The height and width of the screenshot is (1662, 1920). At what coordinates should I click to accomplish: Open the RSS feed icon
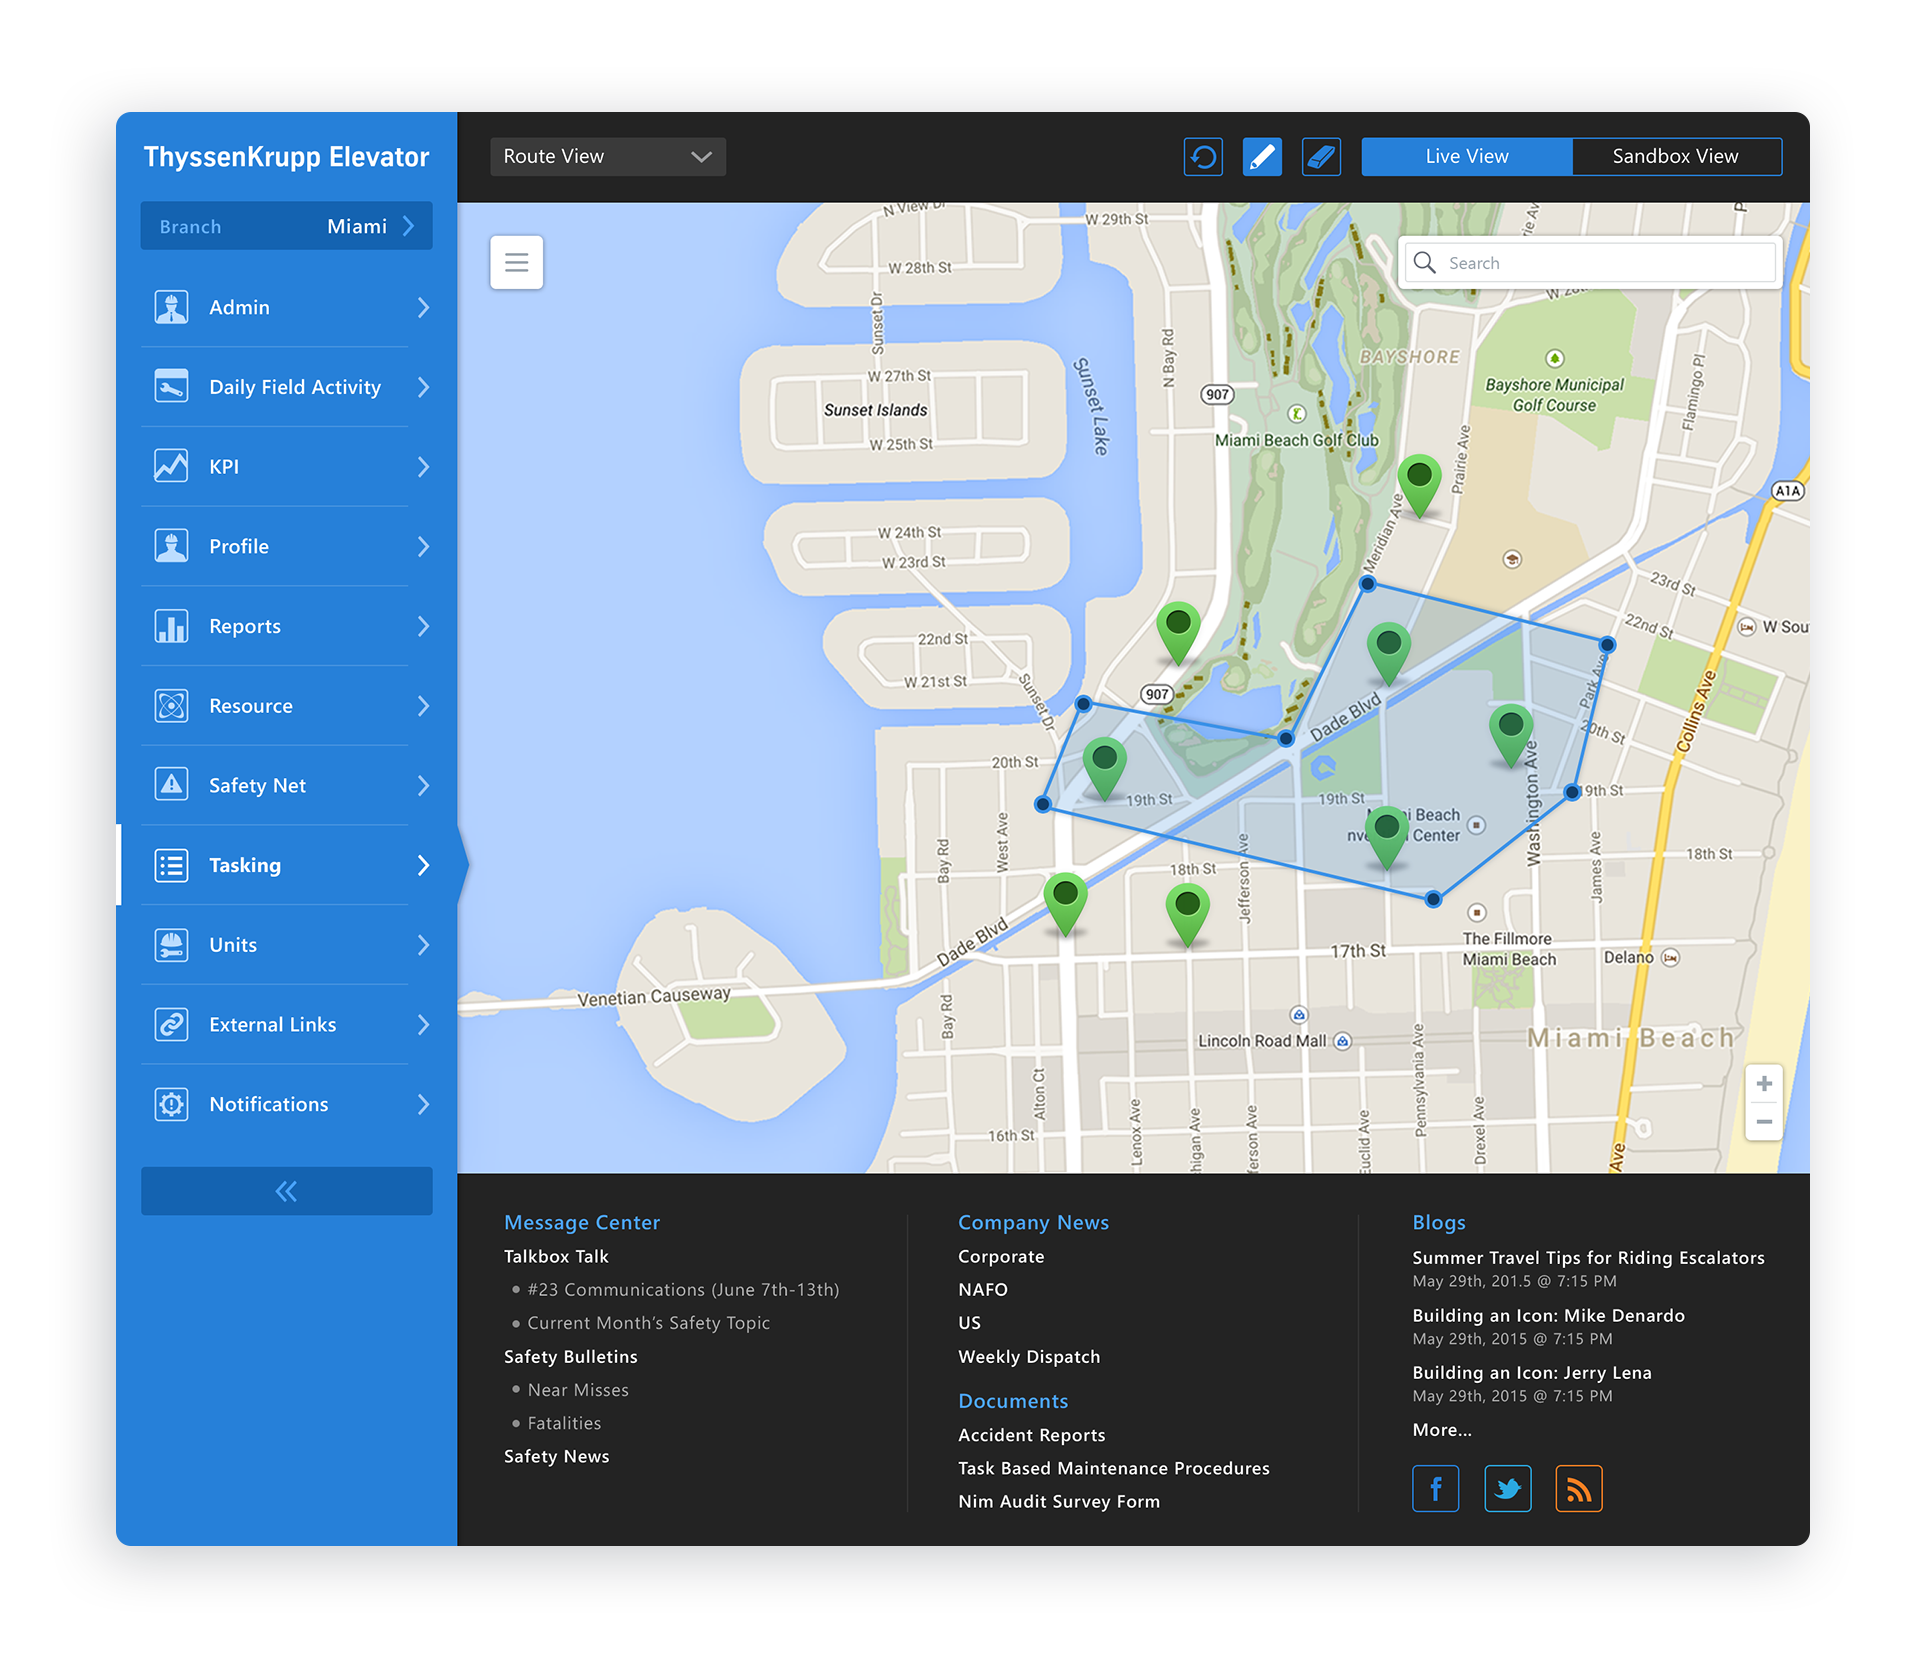1579,1489
